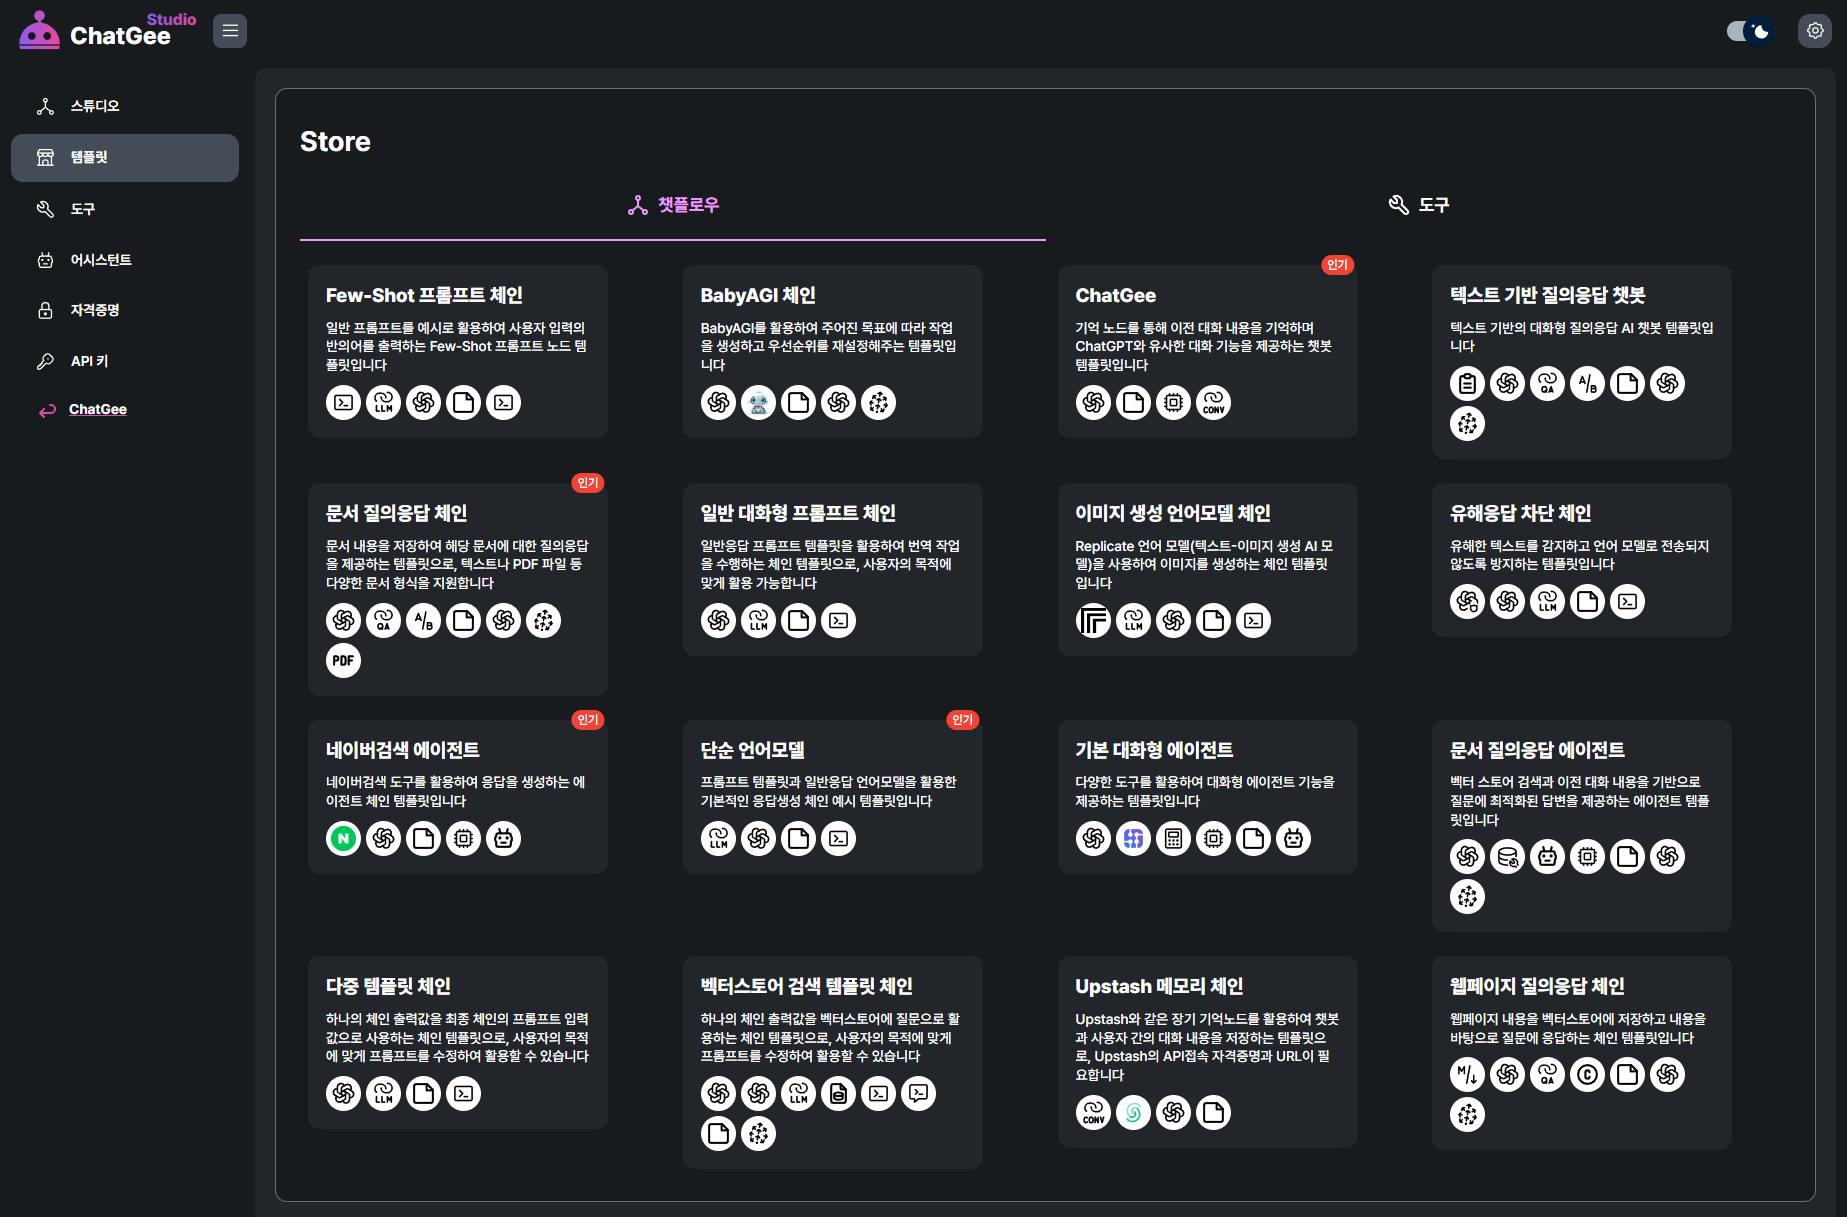Open the BabyAGI 체인 template card

coord(833,351)
